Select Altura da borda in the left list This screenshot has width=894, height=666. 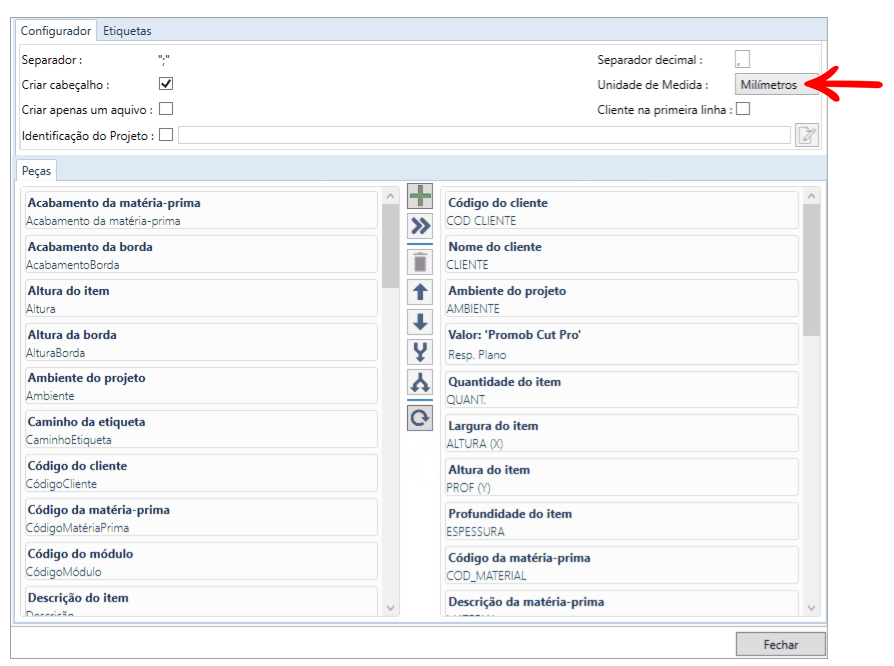click(201, 343)
